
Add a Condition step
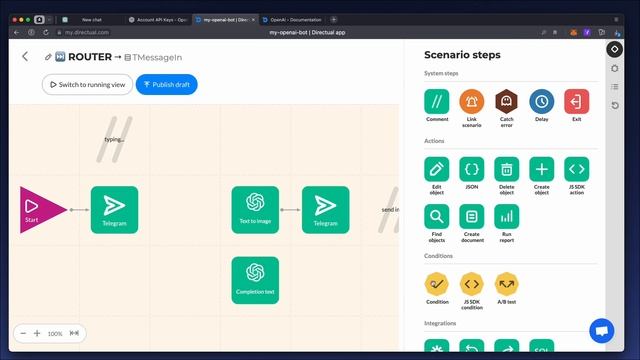tap(436, 284)
